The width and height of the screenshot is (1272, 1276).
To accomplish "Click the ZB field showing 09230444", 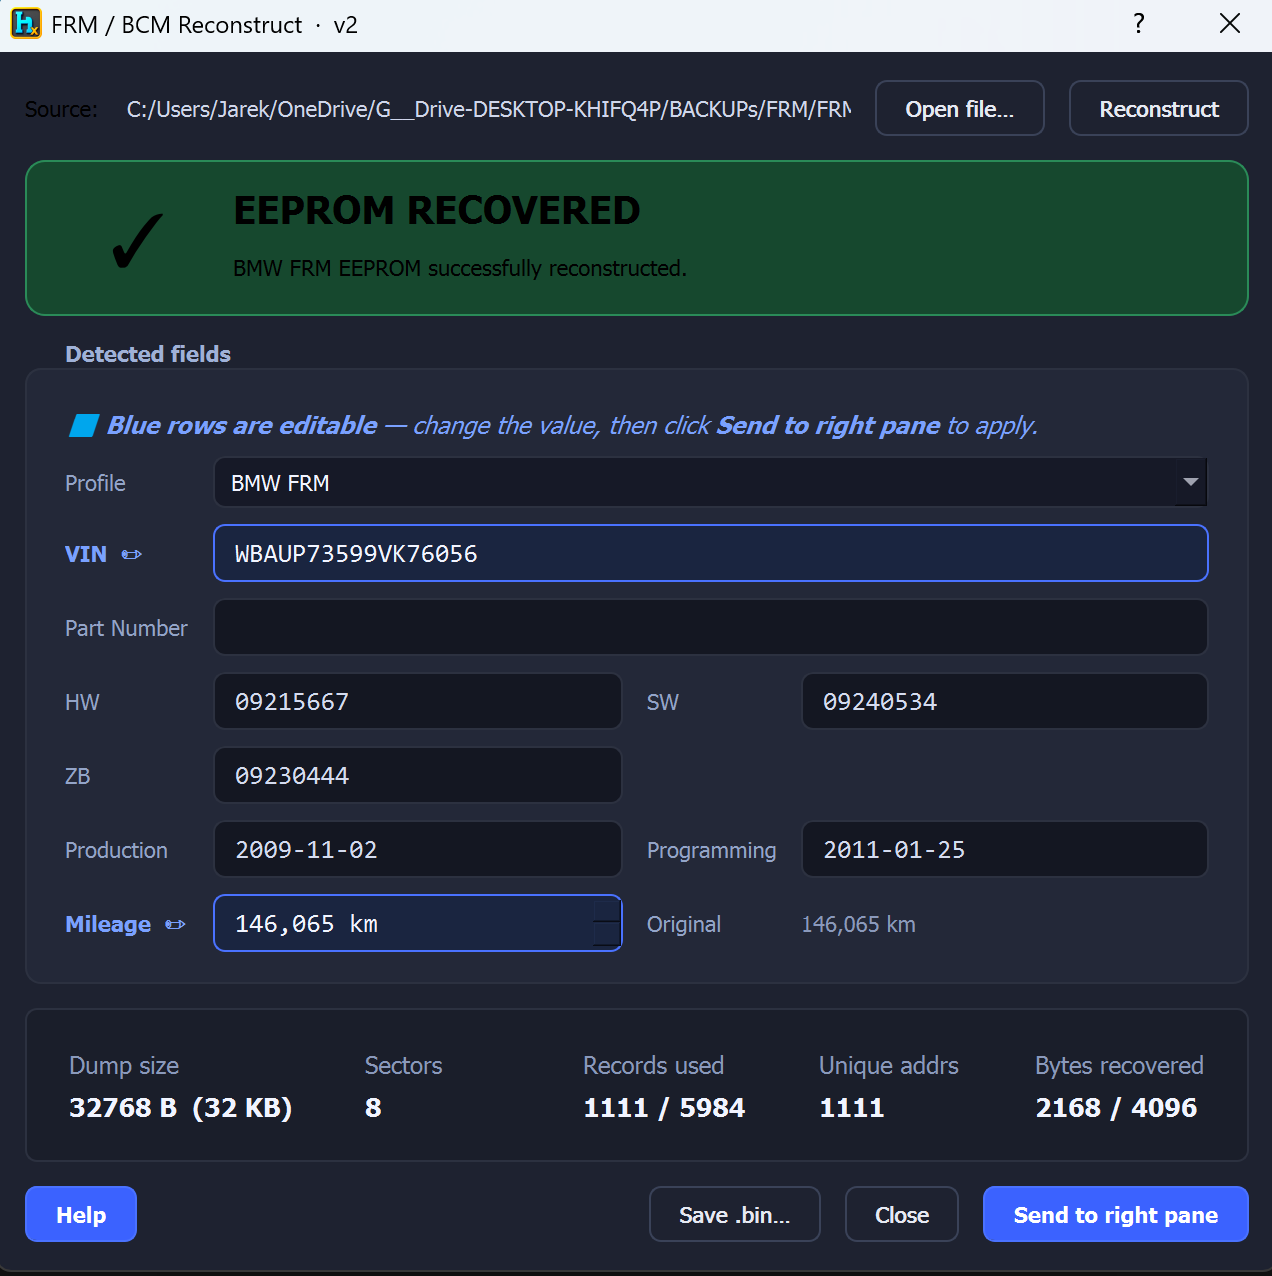I will click(418, 775).
